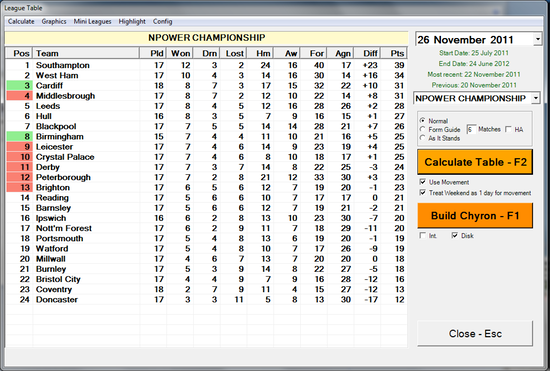Select the Coventry team name

click(54, 289)
